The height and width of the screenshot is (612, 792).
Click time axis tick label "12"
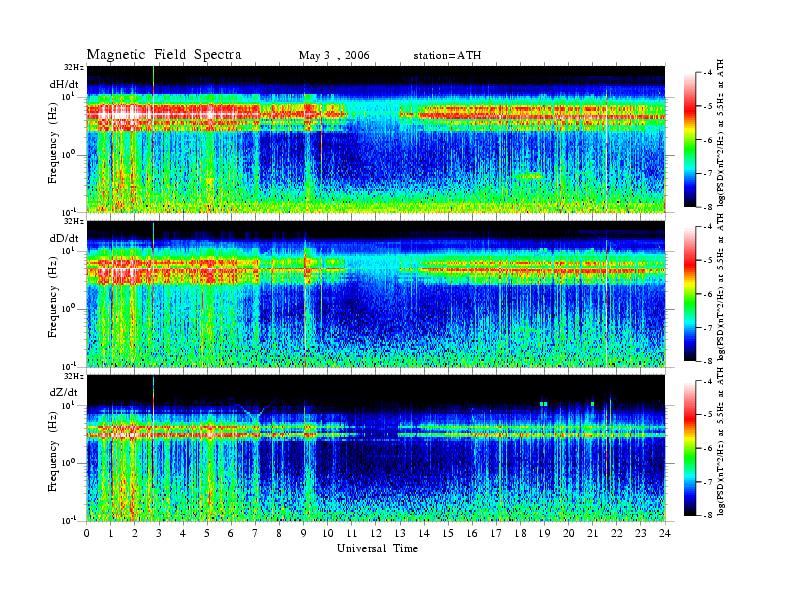[x=376, y=534]
